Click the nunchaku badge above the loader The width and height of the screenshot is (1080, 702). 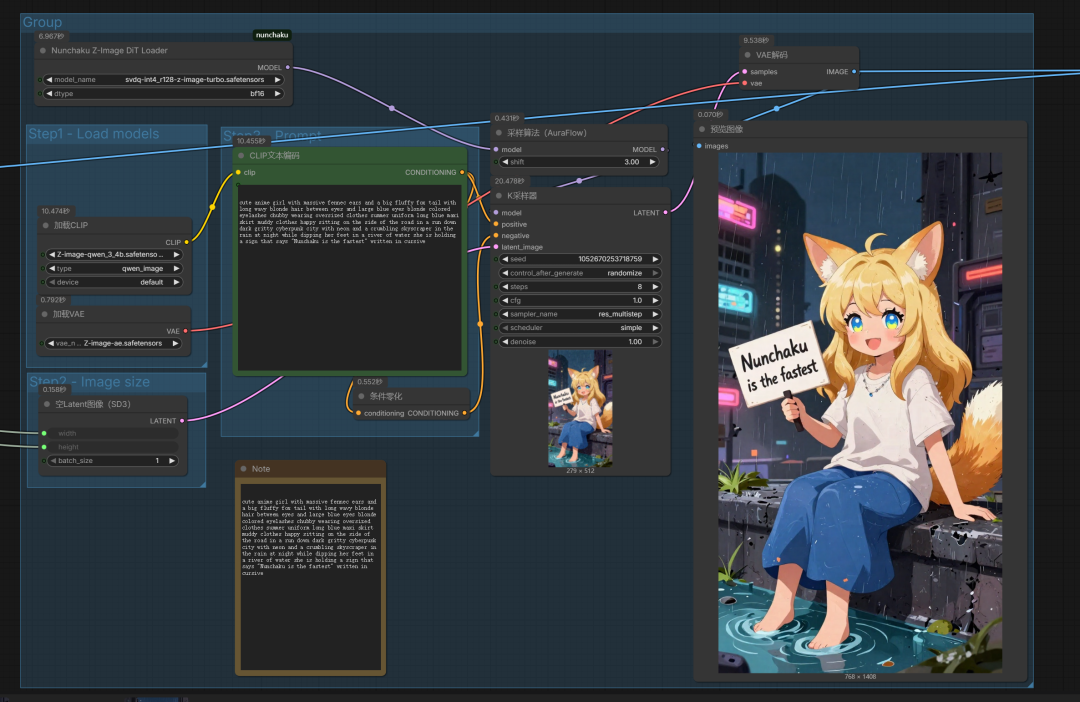[x=272, y=35]
